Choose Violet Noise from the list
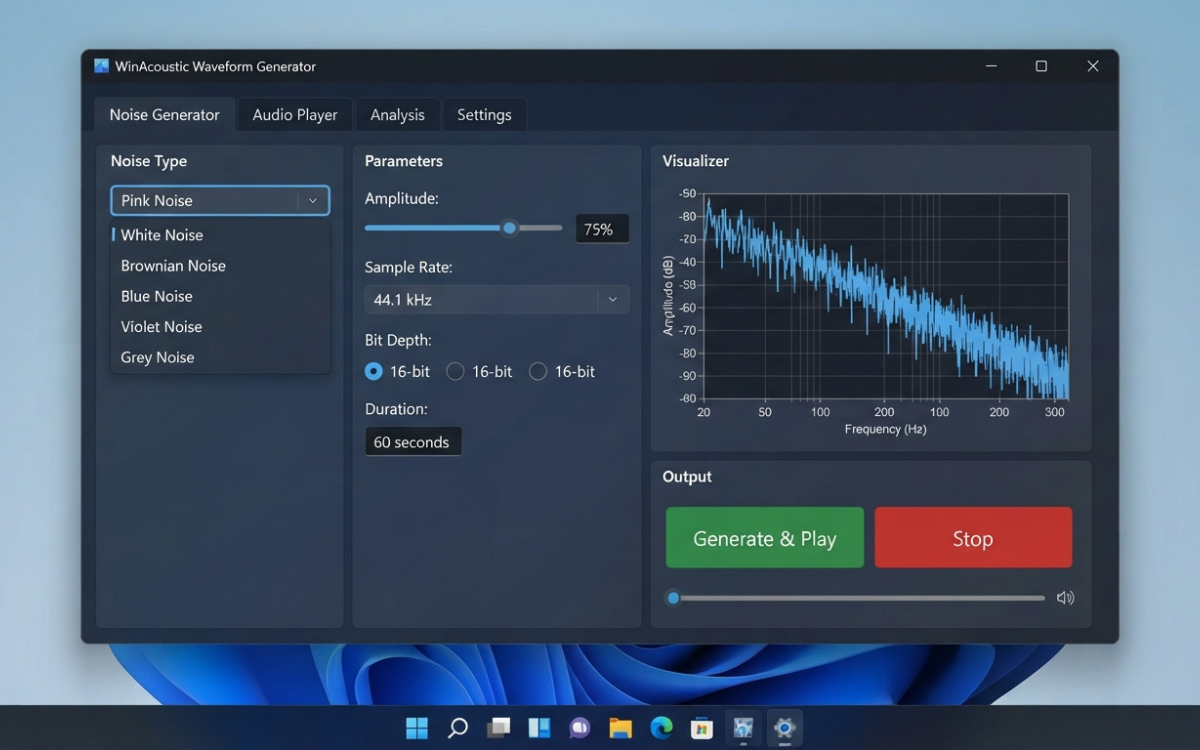The image size is (1200, 750). [x=220, y=327]
